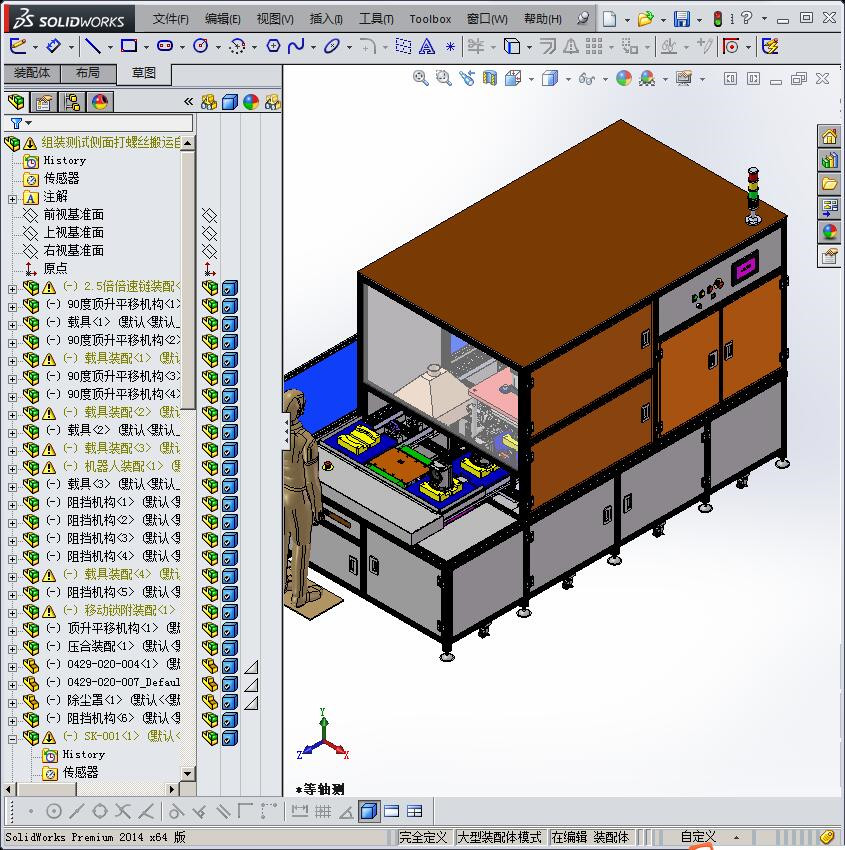Click the feature tree vertical scrollbar down arrow
This screenshot has height=850, width=845.
(x=188, y=774)
